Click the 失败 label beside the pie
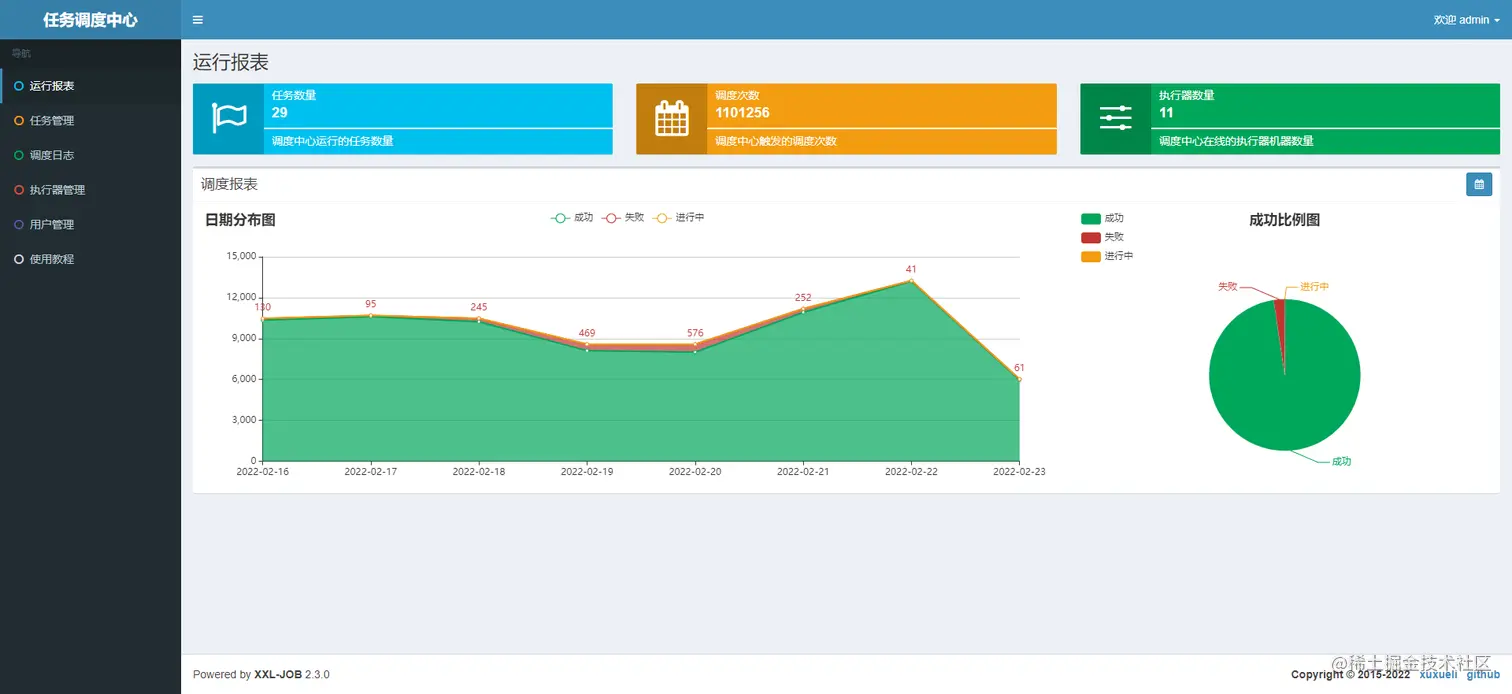The width and height of the screenshot is (1512, 694). (x=1228, y=286)
